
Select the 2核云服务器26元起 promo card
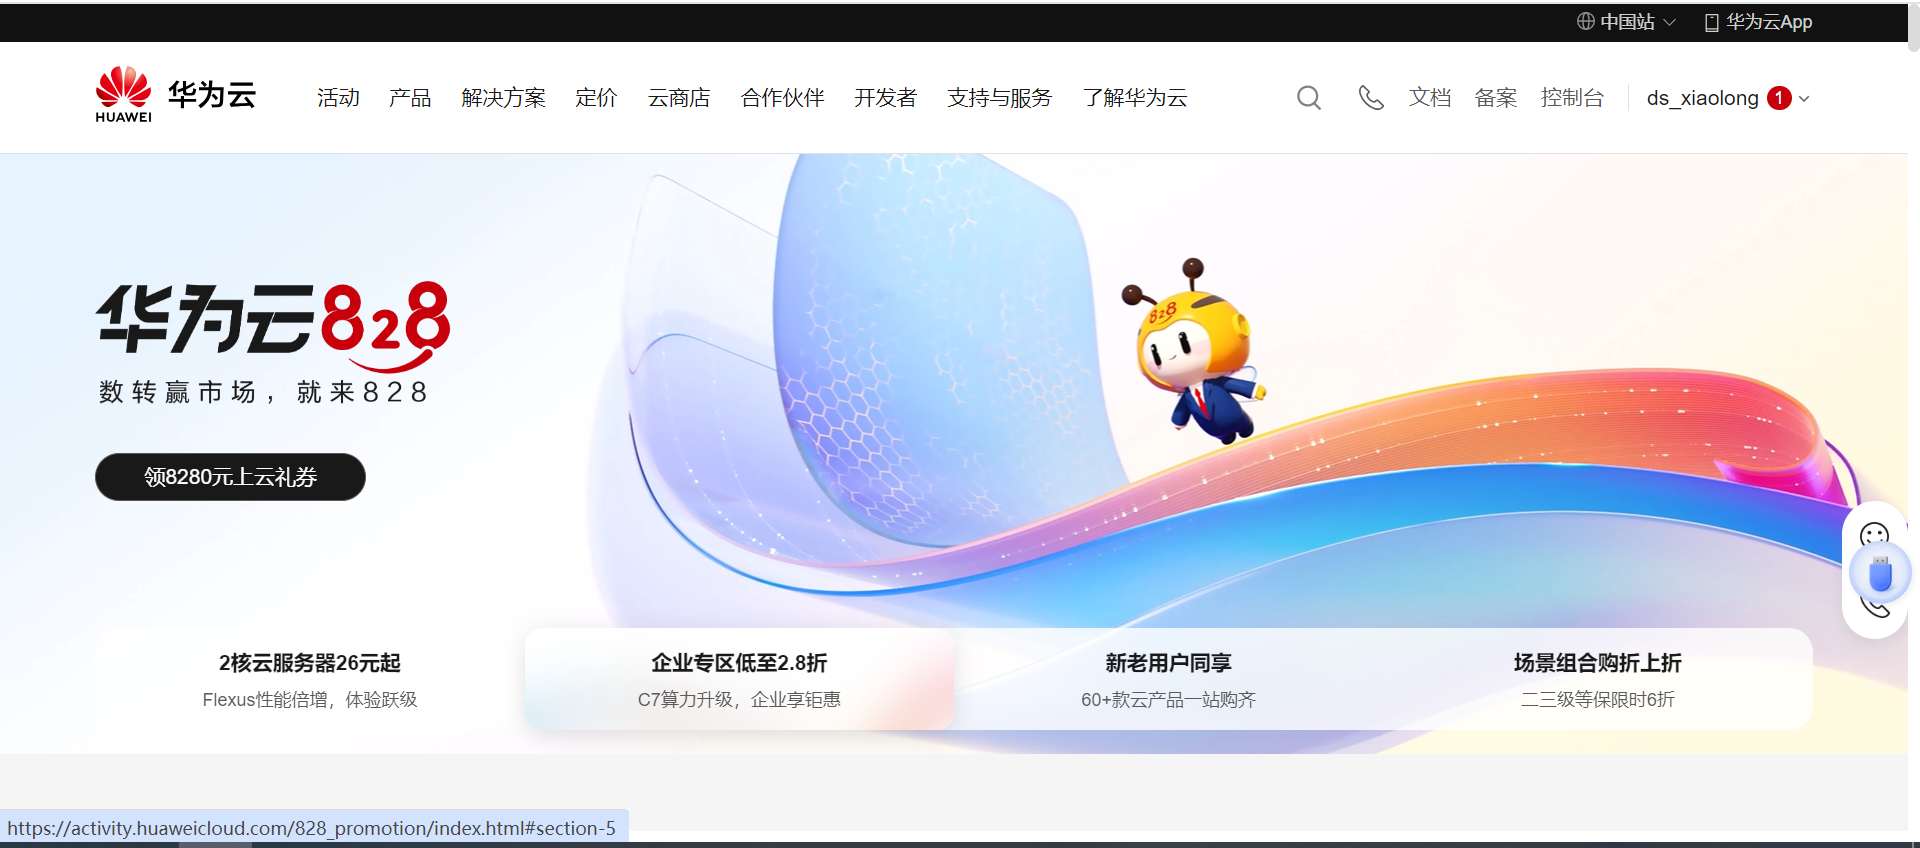[310, 679]
